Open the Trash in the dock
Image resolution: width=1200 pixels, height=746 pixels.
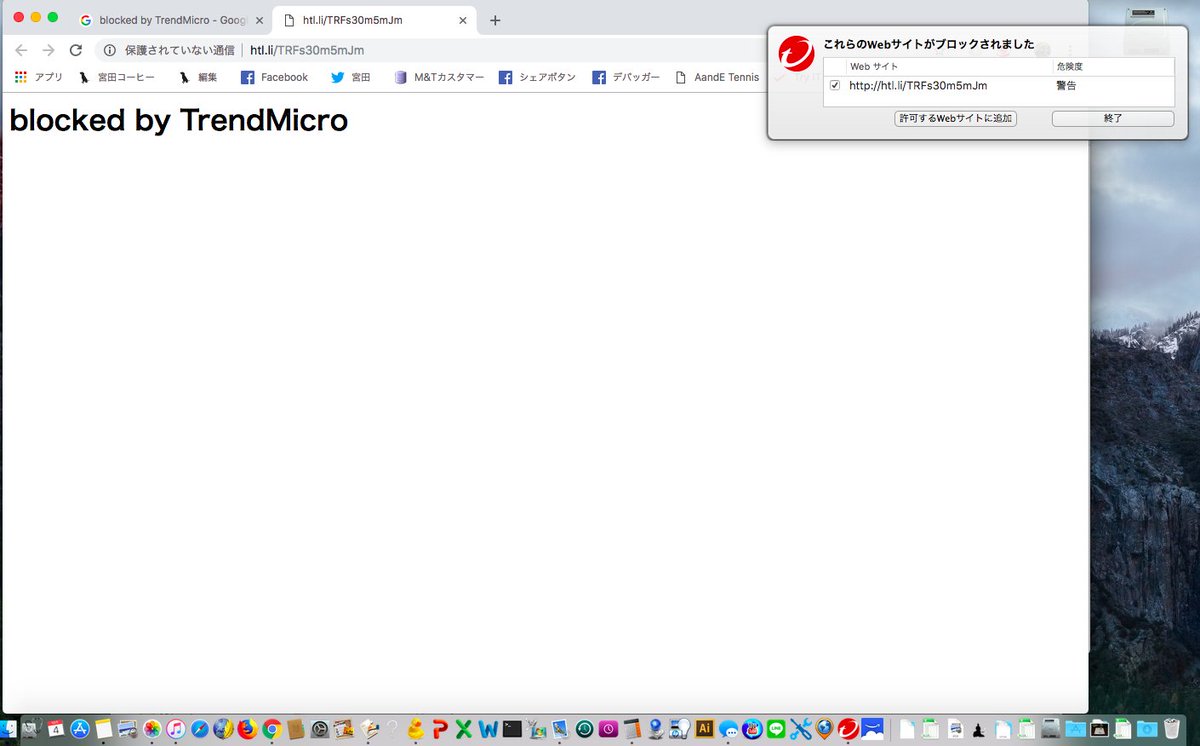point(1172,729)
